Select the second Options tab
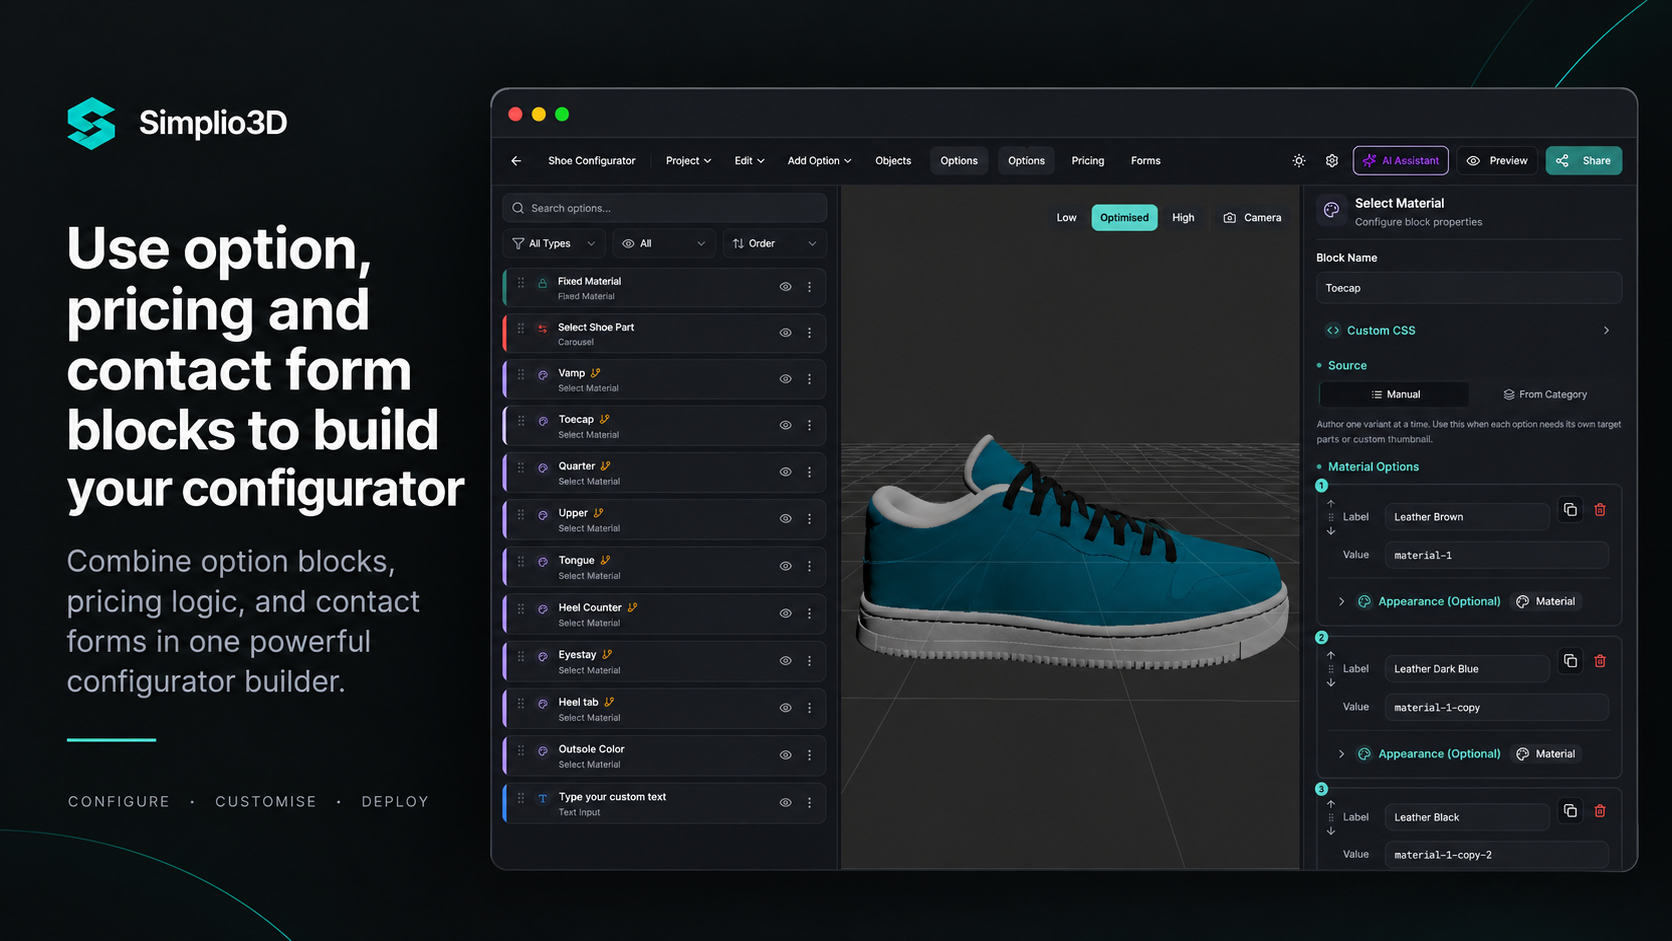This screenshot has width=1672, height=941. point(1026,161)
